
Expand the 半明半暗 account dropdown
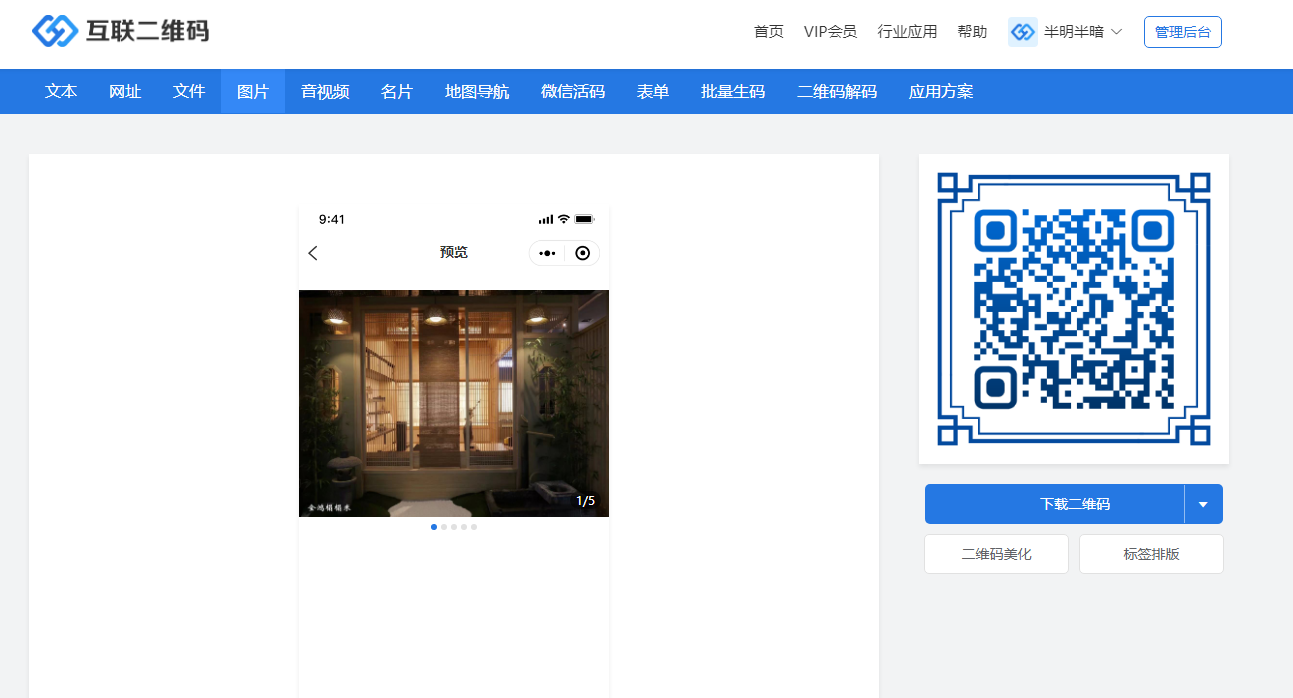tap(1116, 32)
